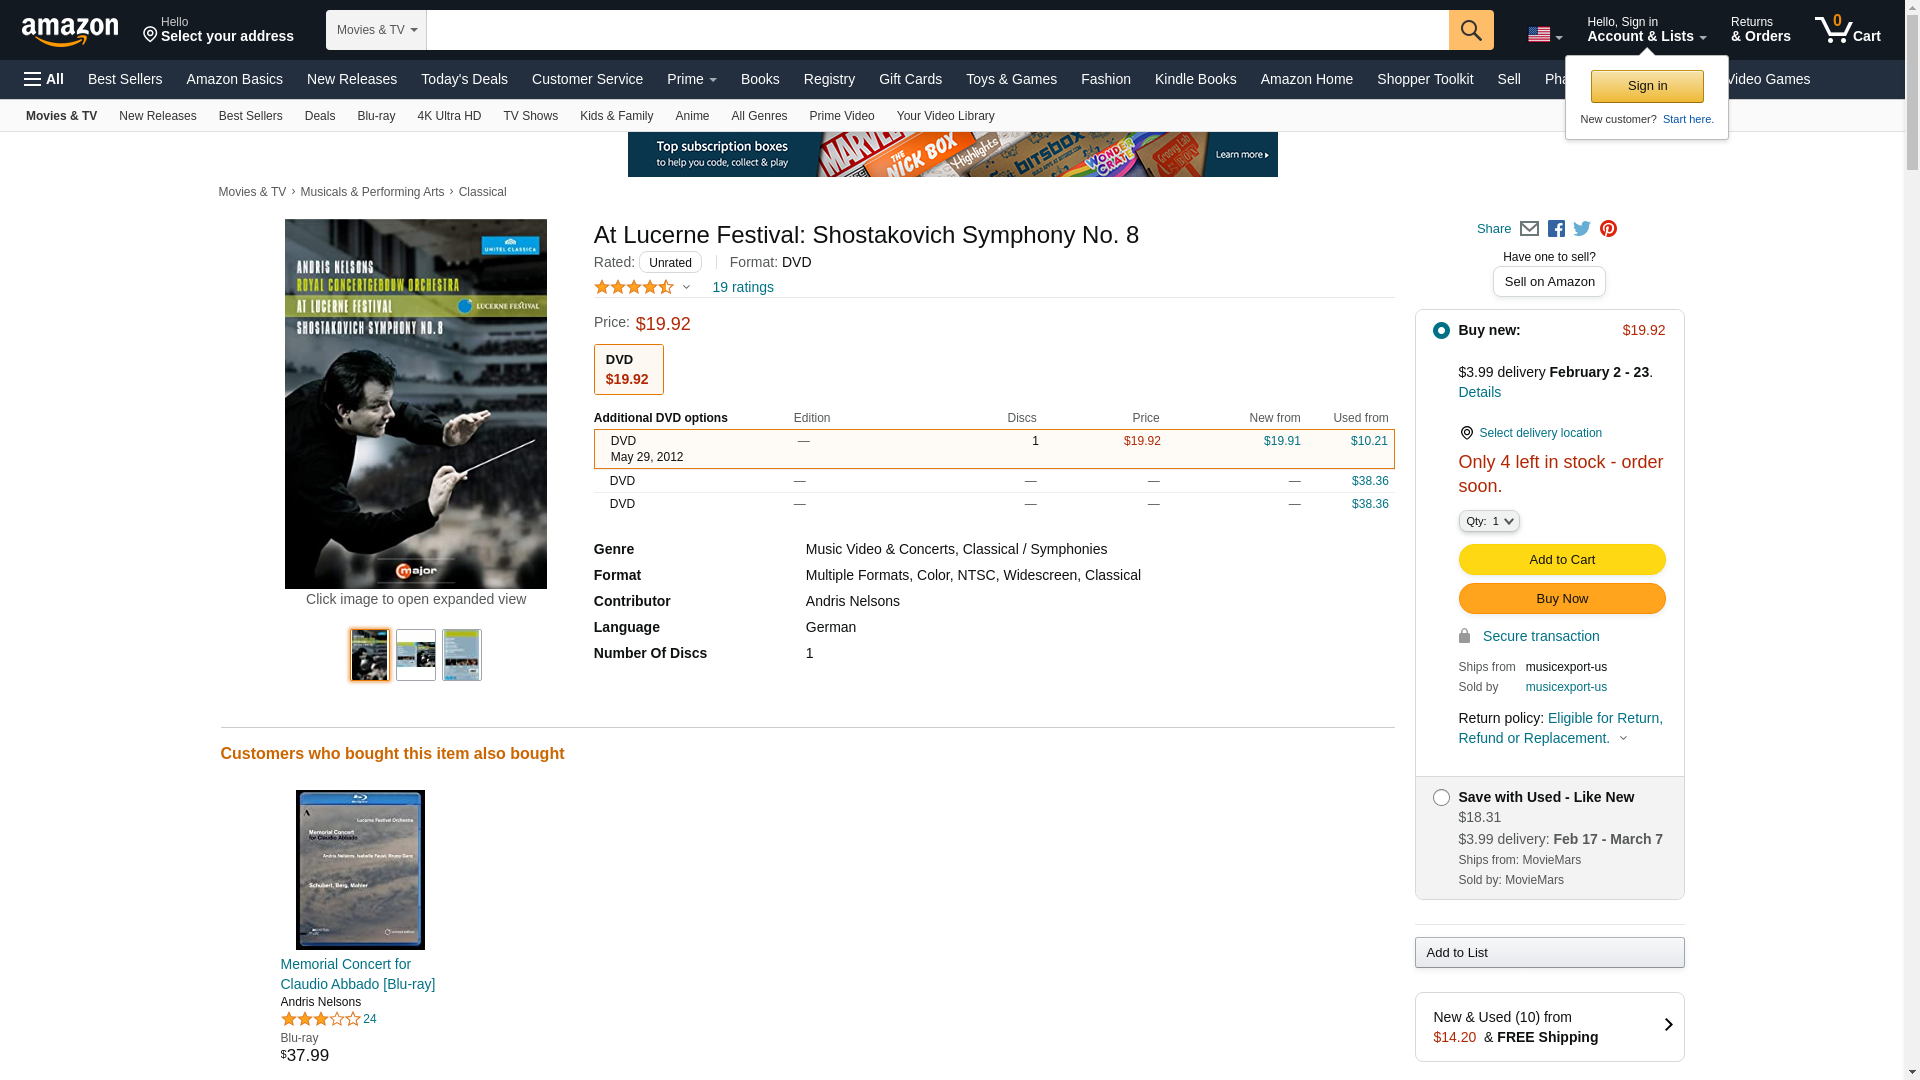Share on Pinterest icon
The width and height of the screenshot is (1920, 1080).
click(1608, 229)
